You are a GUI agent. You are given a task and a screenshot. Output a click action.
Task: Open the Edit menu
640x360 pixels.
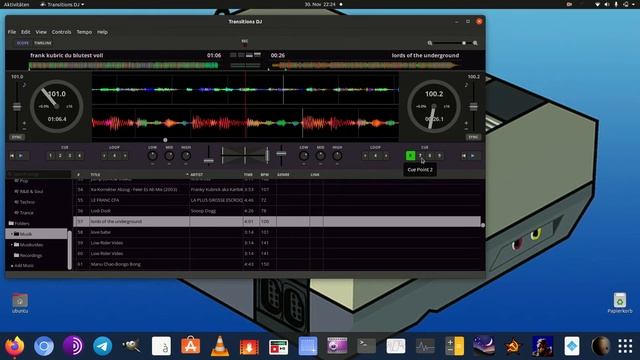[x=25, y=32]
